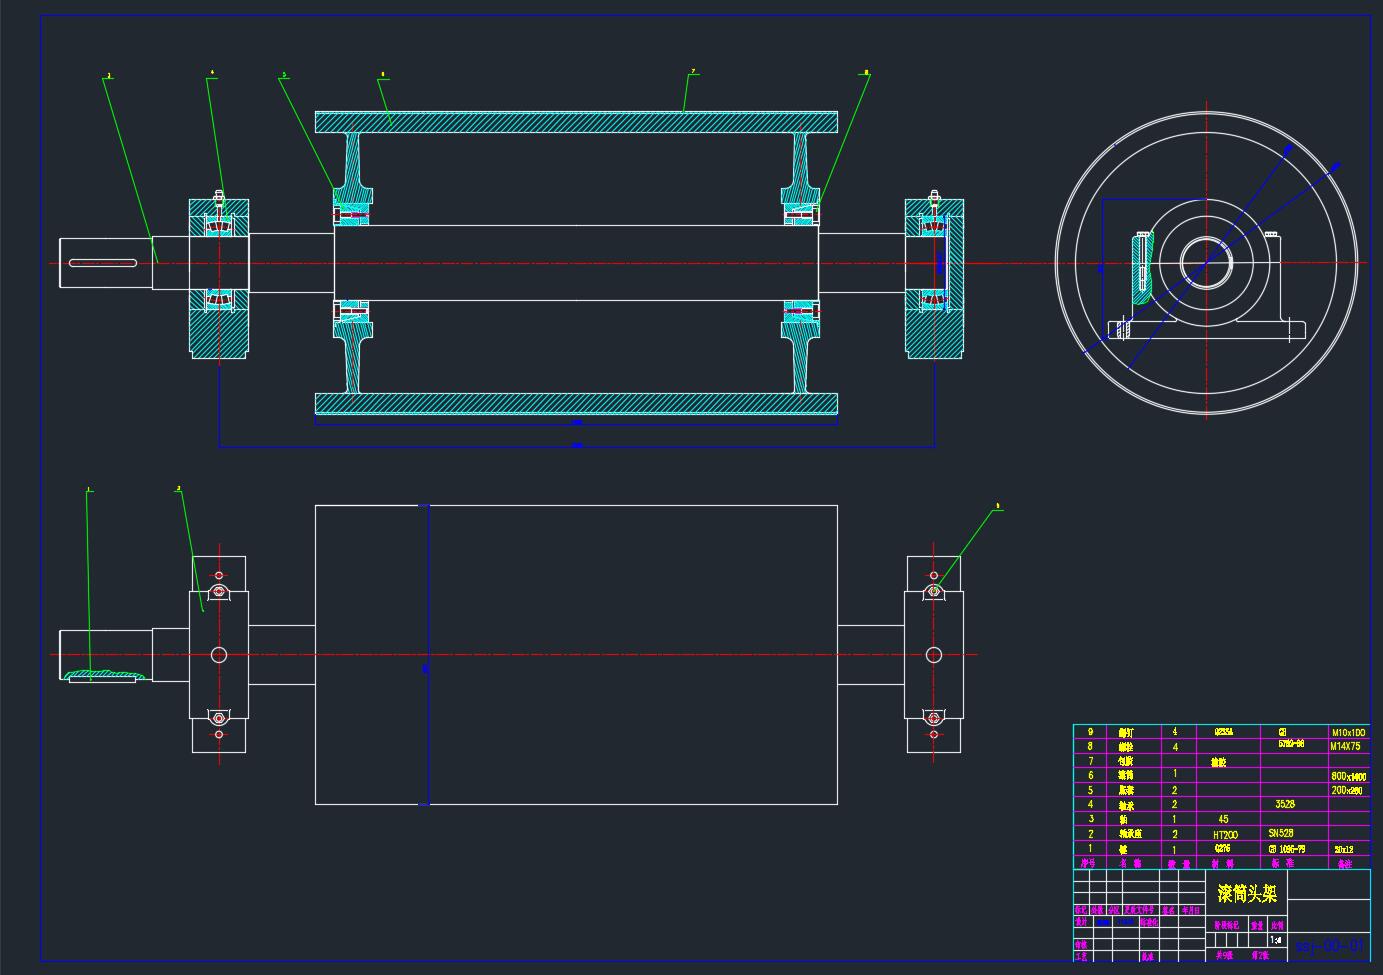Click the shaft bore center in the end view
The height and width of the screenshot is (975, 1383).
(1206, 263)
